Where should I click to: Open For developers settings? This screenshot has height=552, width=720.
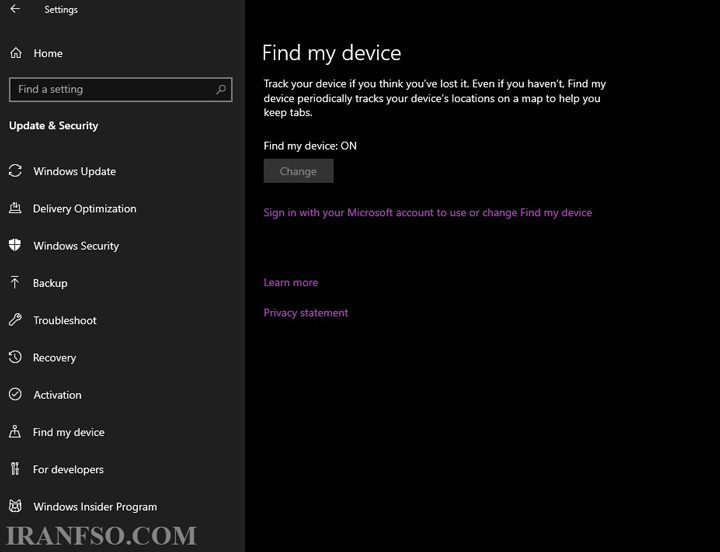(68, 469)
